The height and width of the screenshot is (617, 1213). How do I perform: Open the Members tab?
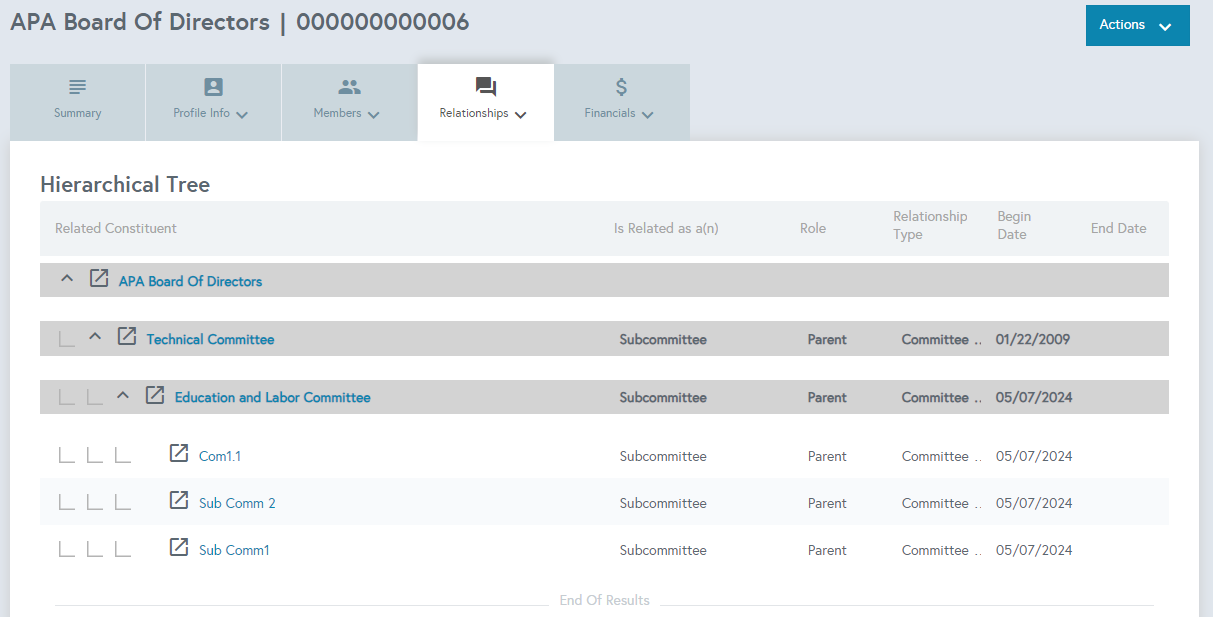coord(349,102)
